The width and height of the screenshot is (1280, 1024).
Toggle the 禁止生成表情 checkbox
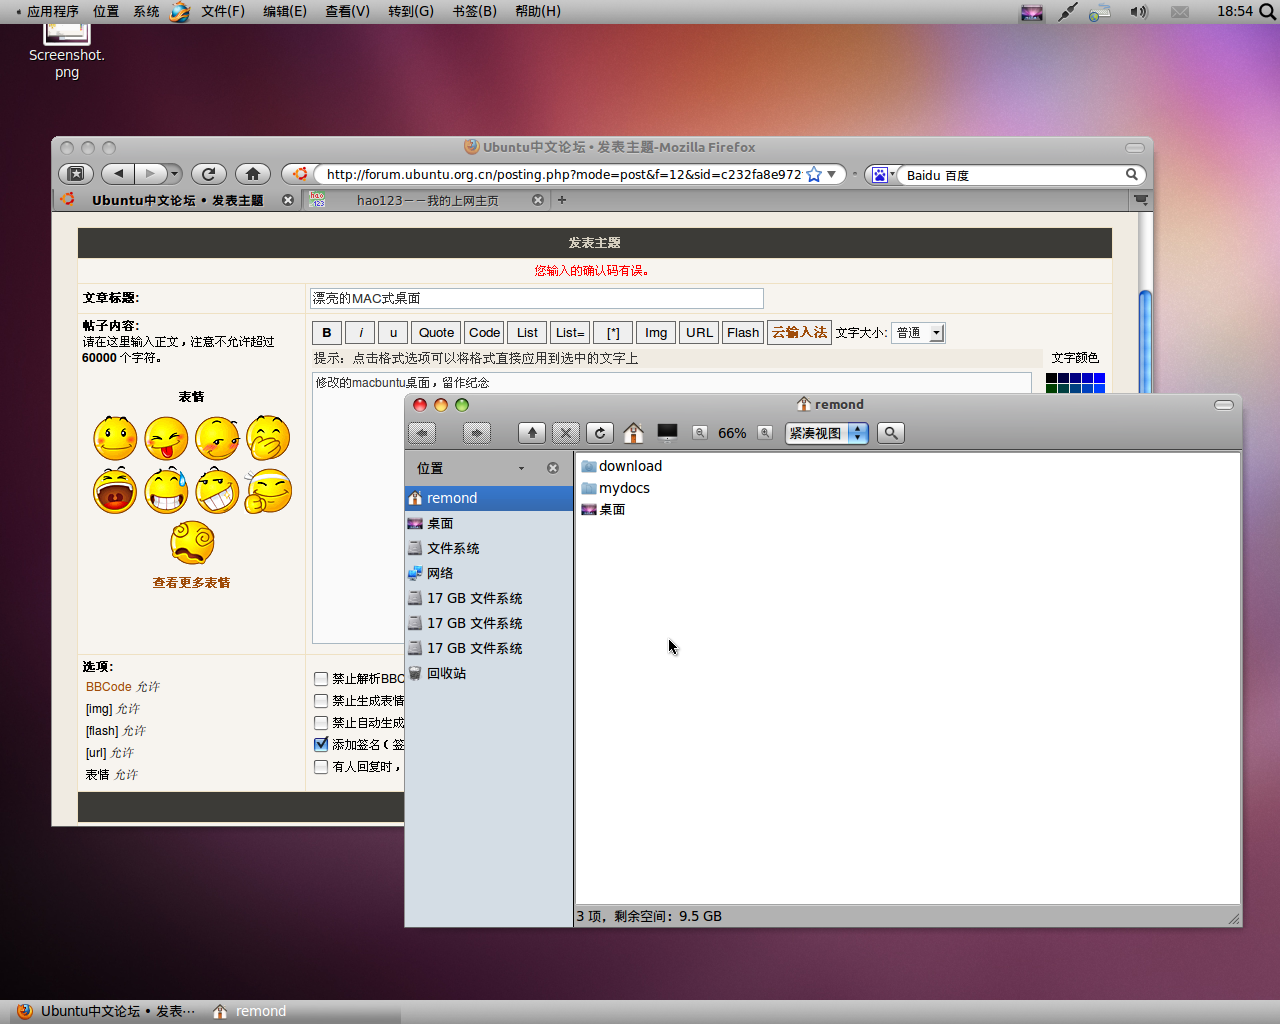click(x=321, y=701)
